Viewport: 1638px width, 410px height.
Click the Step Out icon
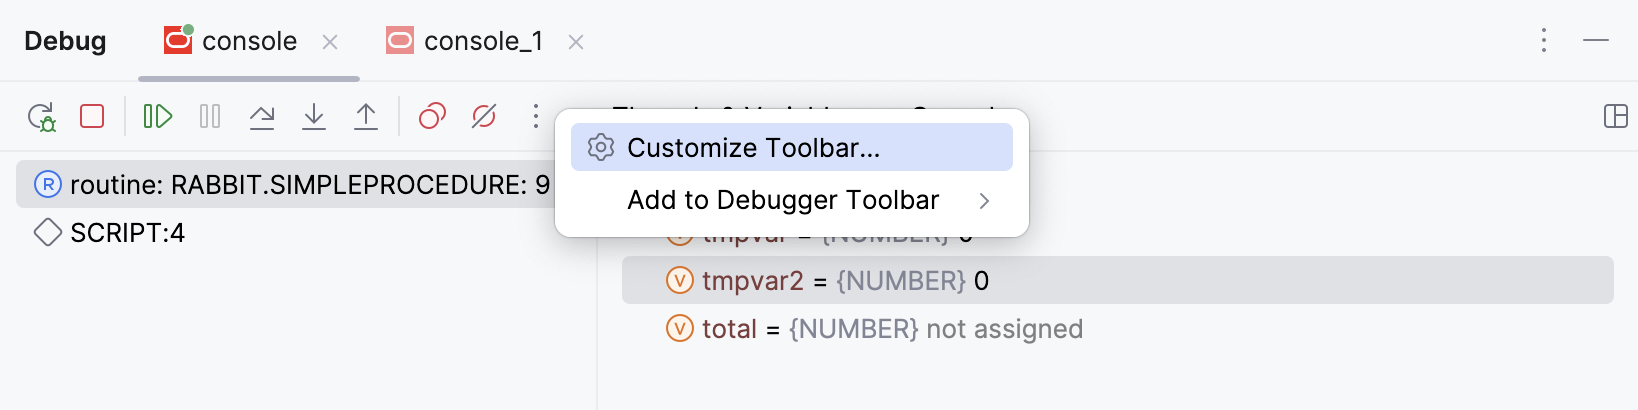(366, 117)
